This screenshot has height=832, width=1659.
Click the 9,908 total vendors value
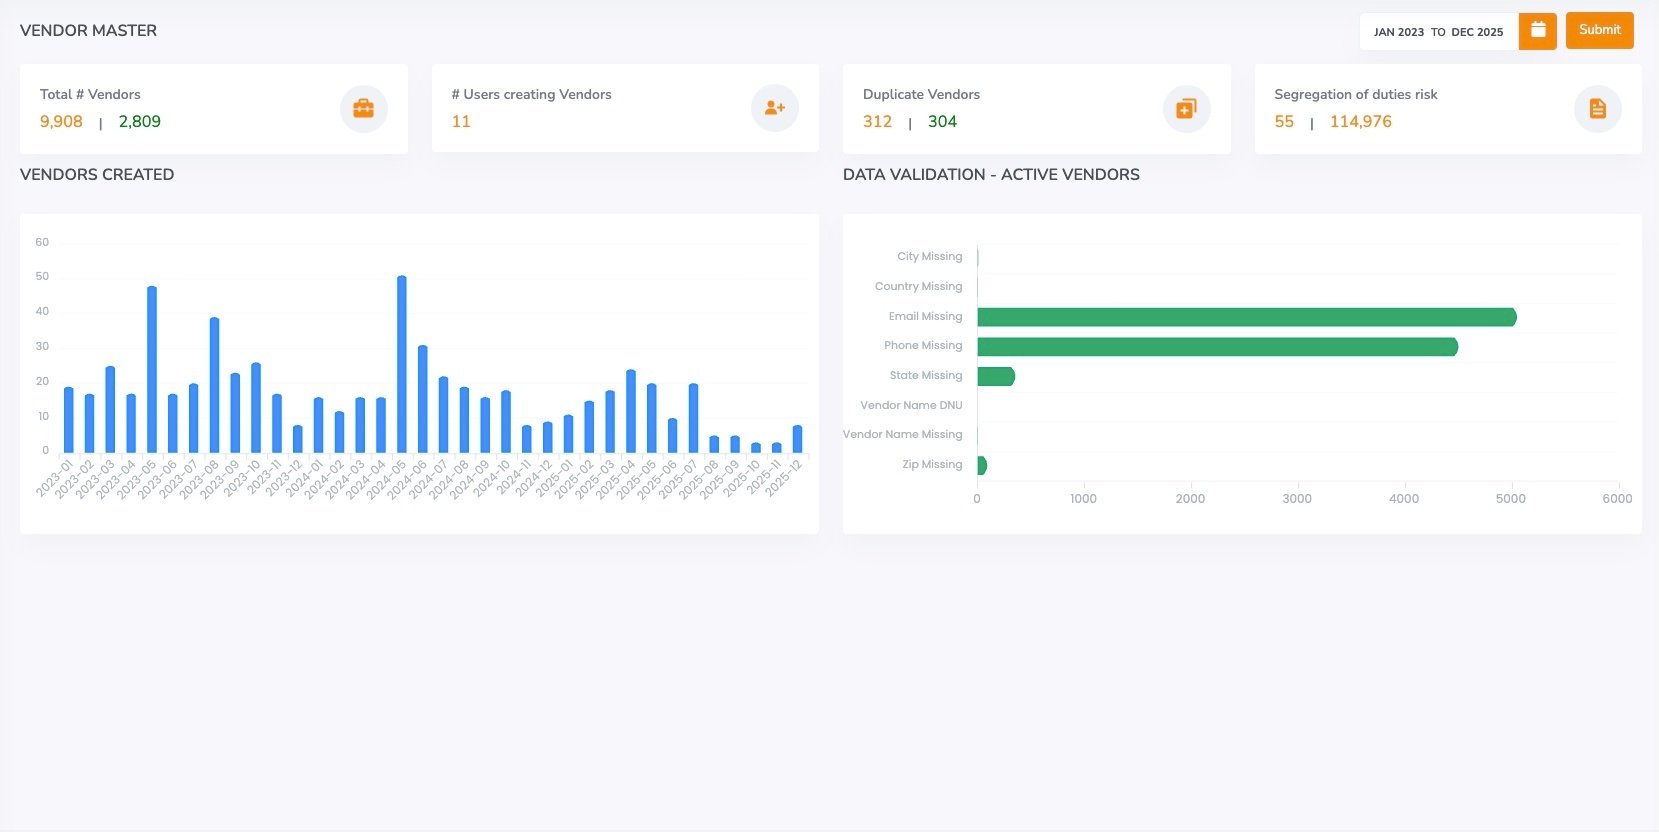[61, 122]
